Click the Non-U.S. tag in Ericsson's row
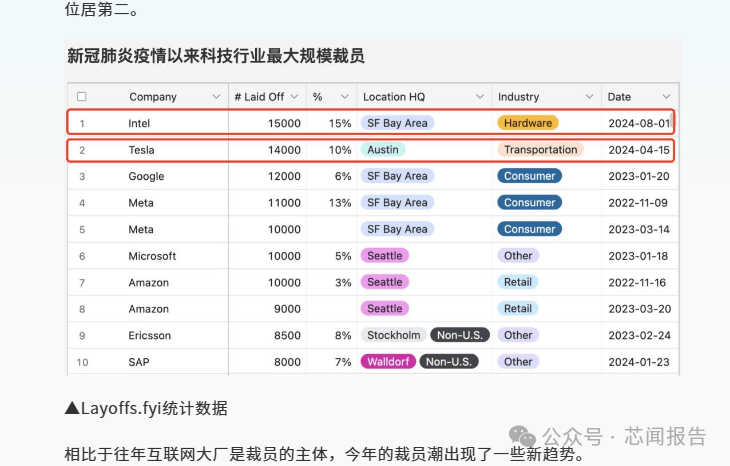The width and height of the screenshot is (730, 466). [x=460, y=335]
